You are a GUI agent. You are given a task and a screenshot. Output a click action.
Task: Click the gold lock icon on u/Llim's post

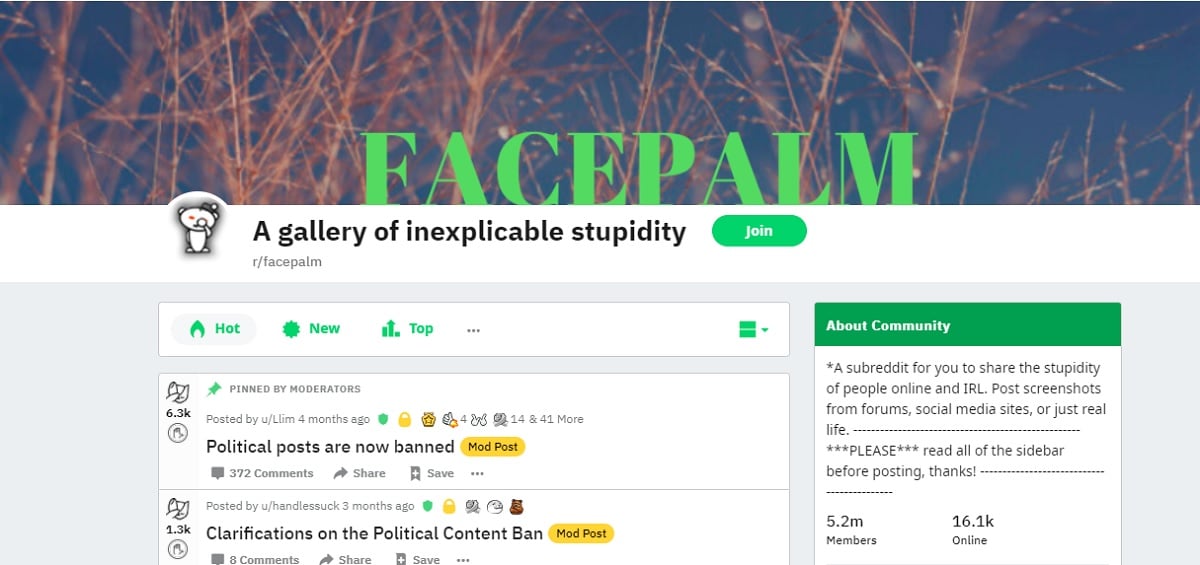click(x=405, y=419)
